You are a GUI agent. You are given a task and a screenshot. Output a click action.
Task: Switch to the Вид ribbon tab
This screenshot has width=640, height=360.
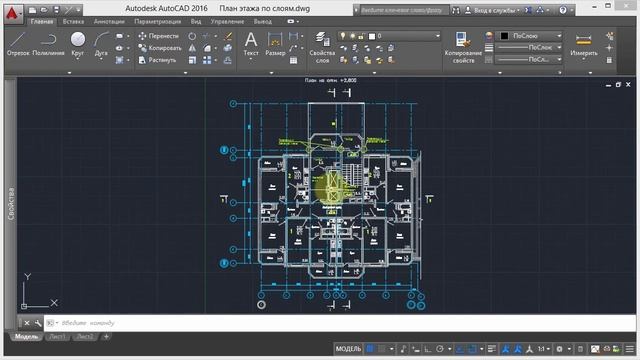coord(196,21)
